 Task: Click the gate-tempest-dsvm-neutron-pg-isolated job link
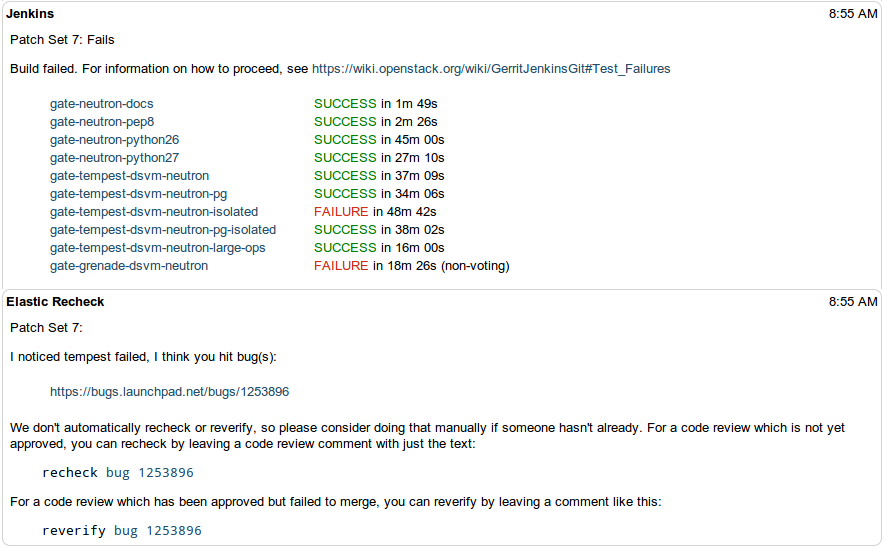click(x=163, y=230)
